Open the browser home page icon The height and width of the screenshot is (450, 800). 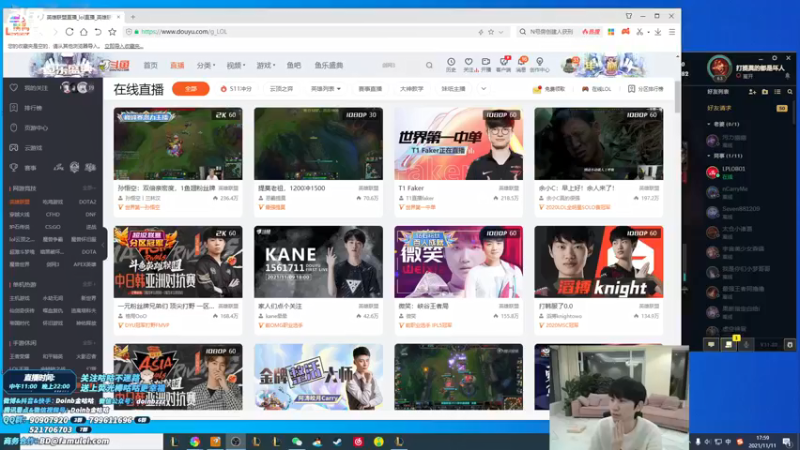point(84,32)
